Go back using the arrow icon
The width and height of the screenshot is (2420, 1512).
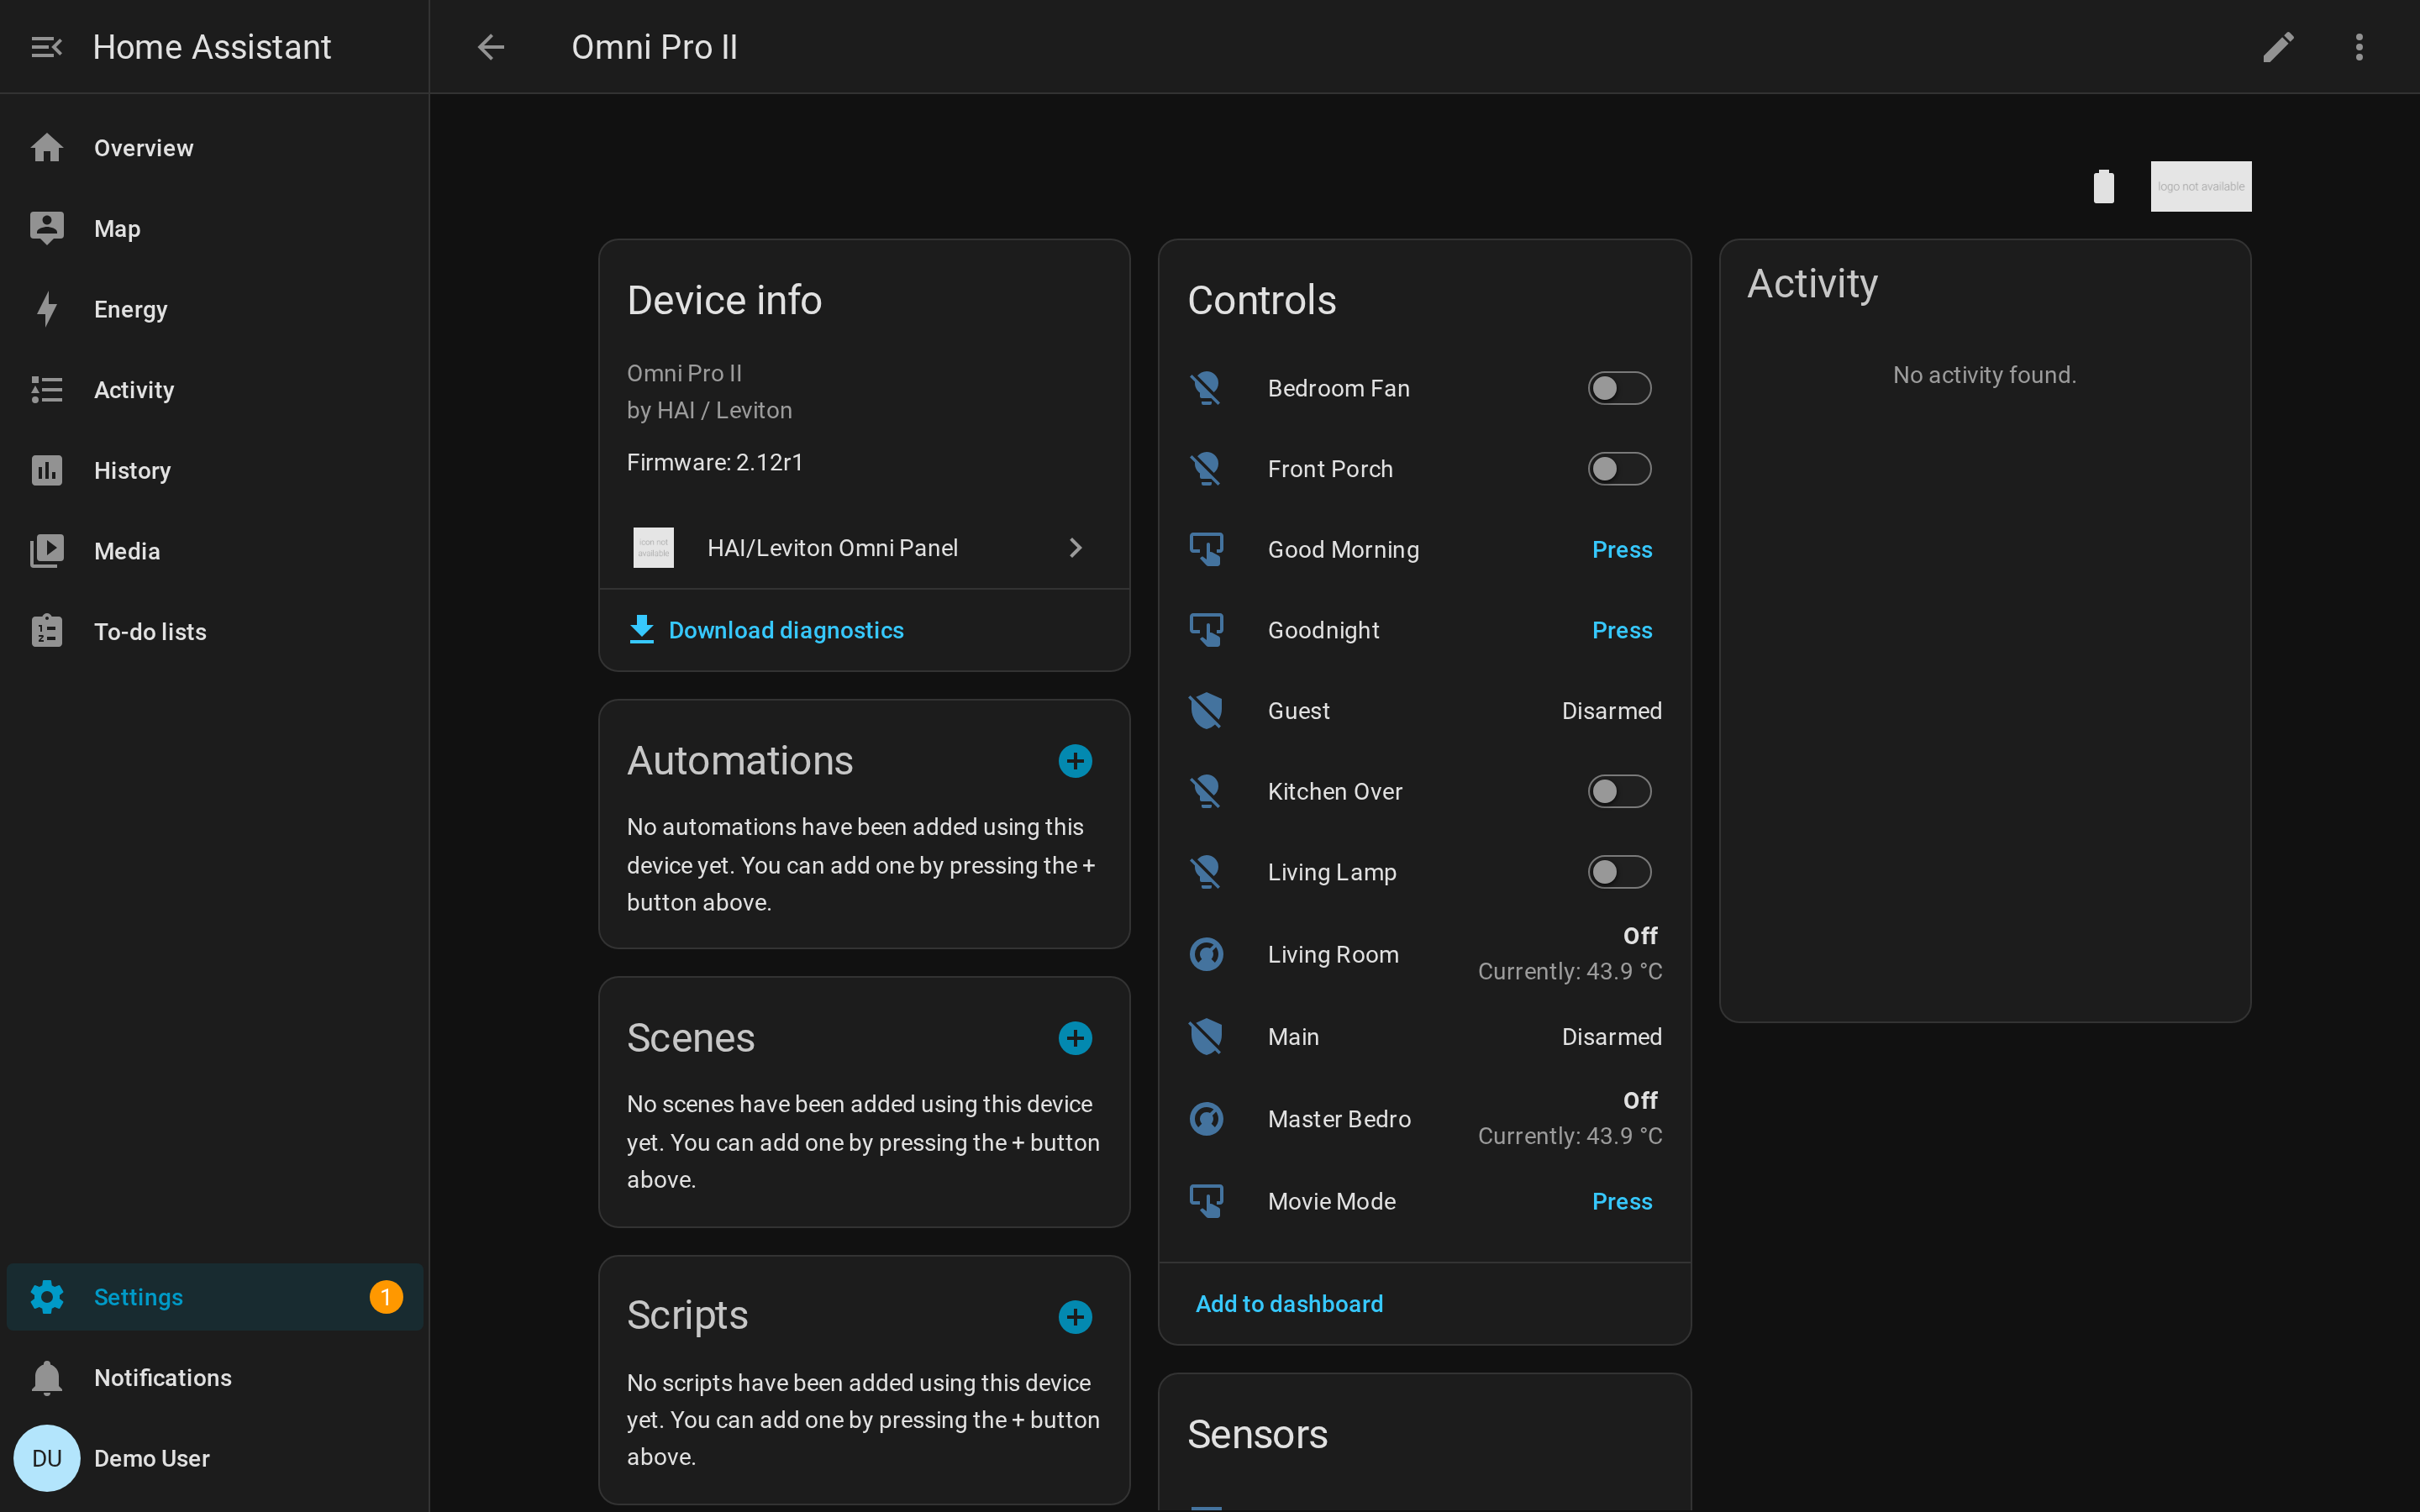[491, 47]
